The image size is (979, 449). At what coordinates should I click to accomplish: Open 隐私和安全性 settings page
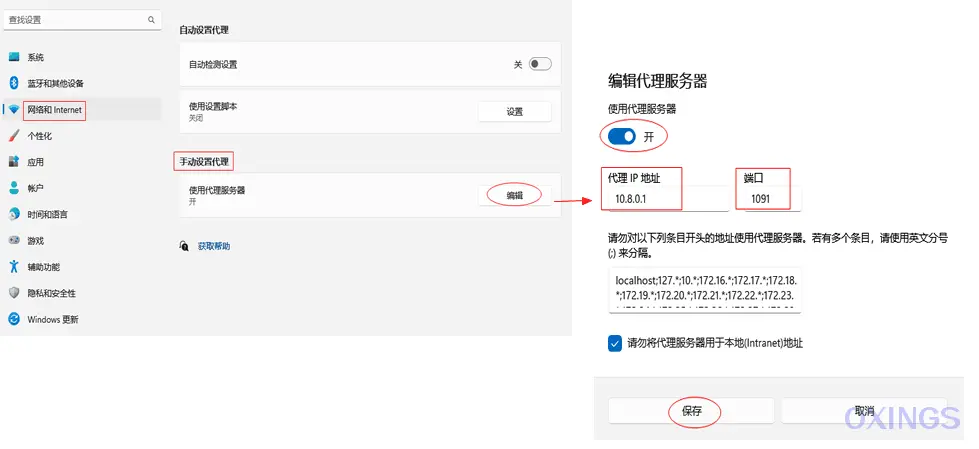[x=51, y=293]
